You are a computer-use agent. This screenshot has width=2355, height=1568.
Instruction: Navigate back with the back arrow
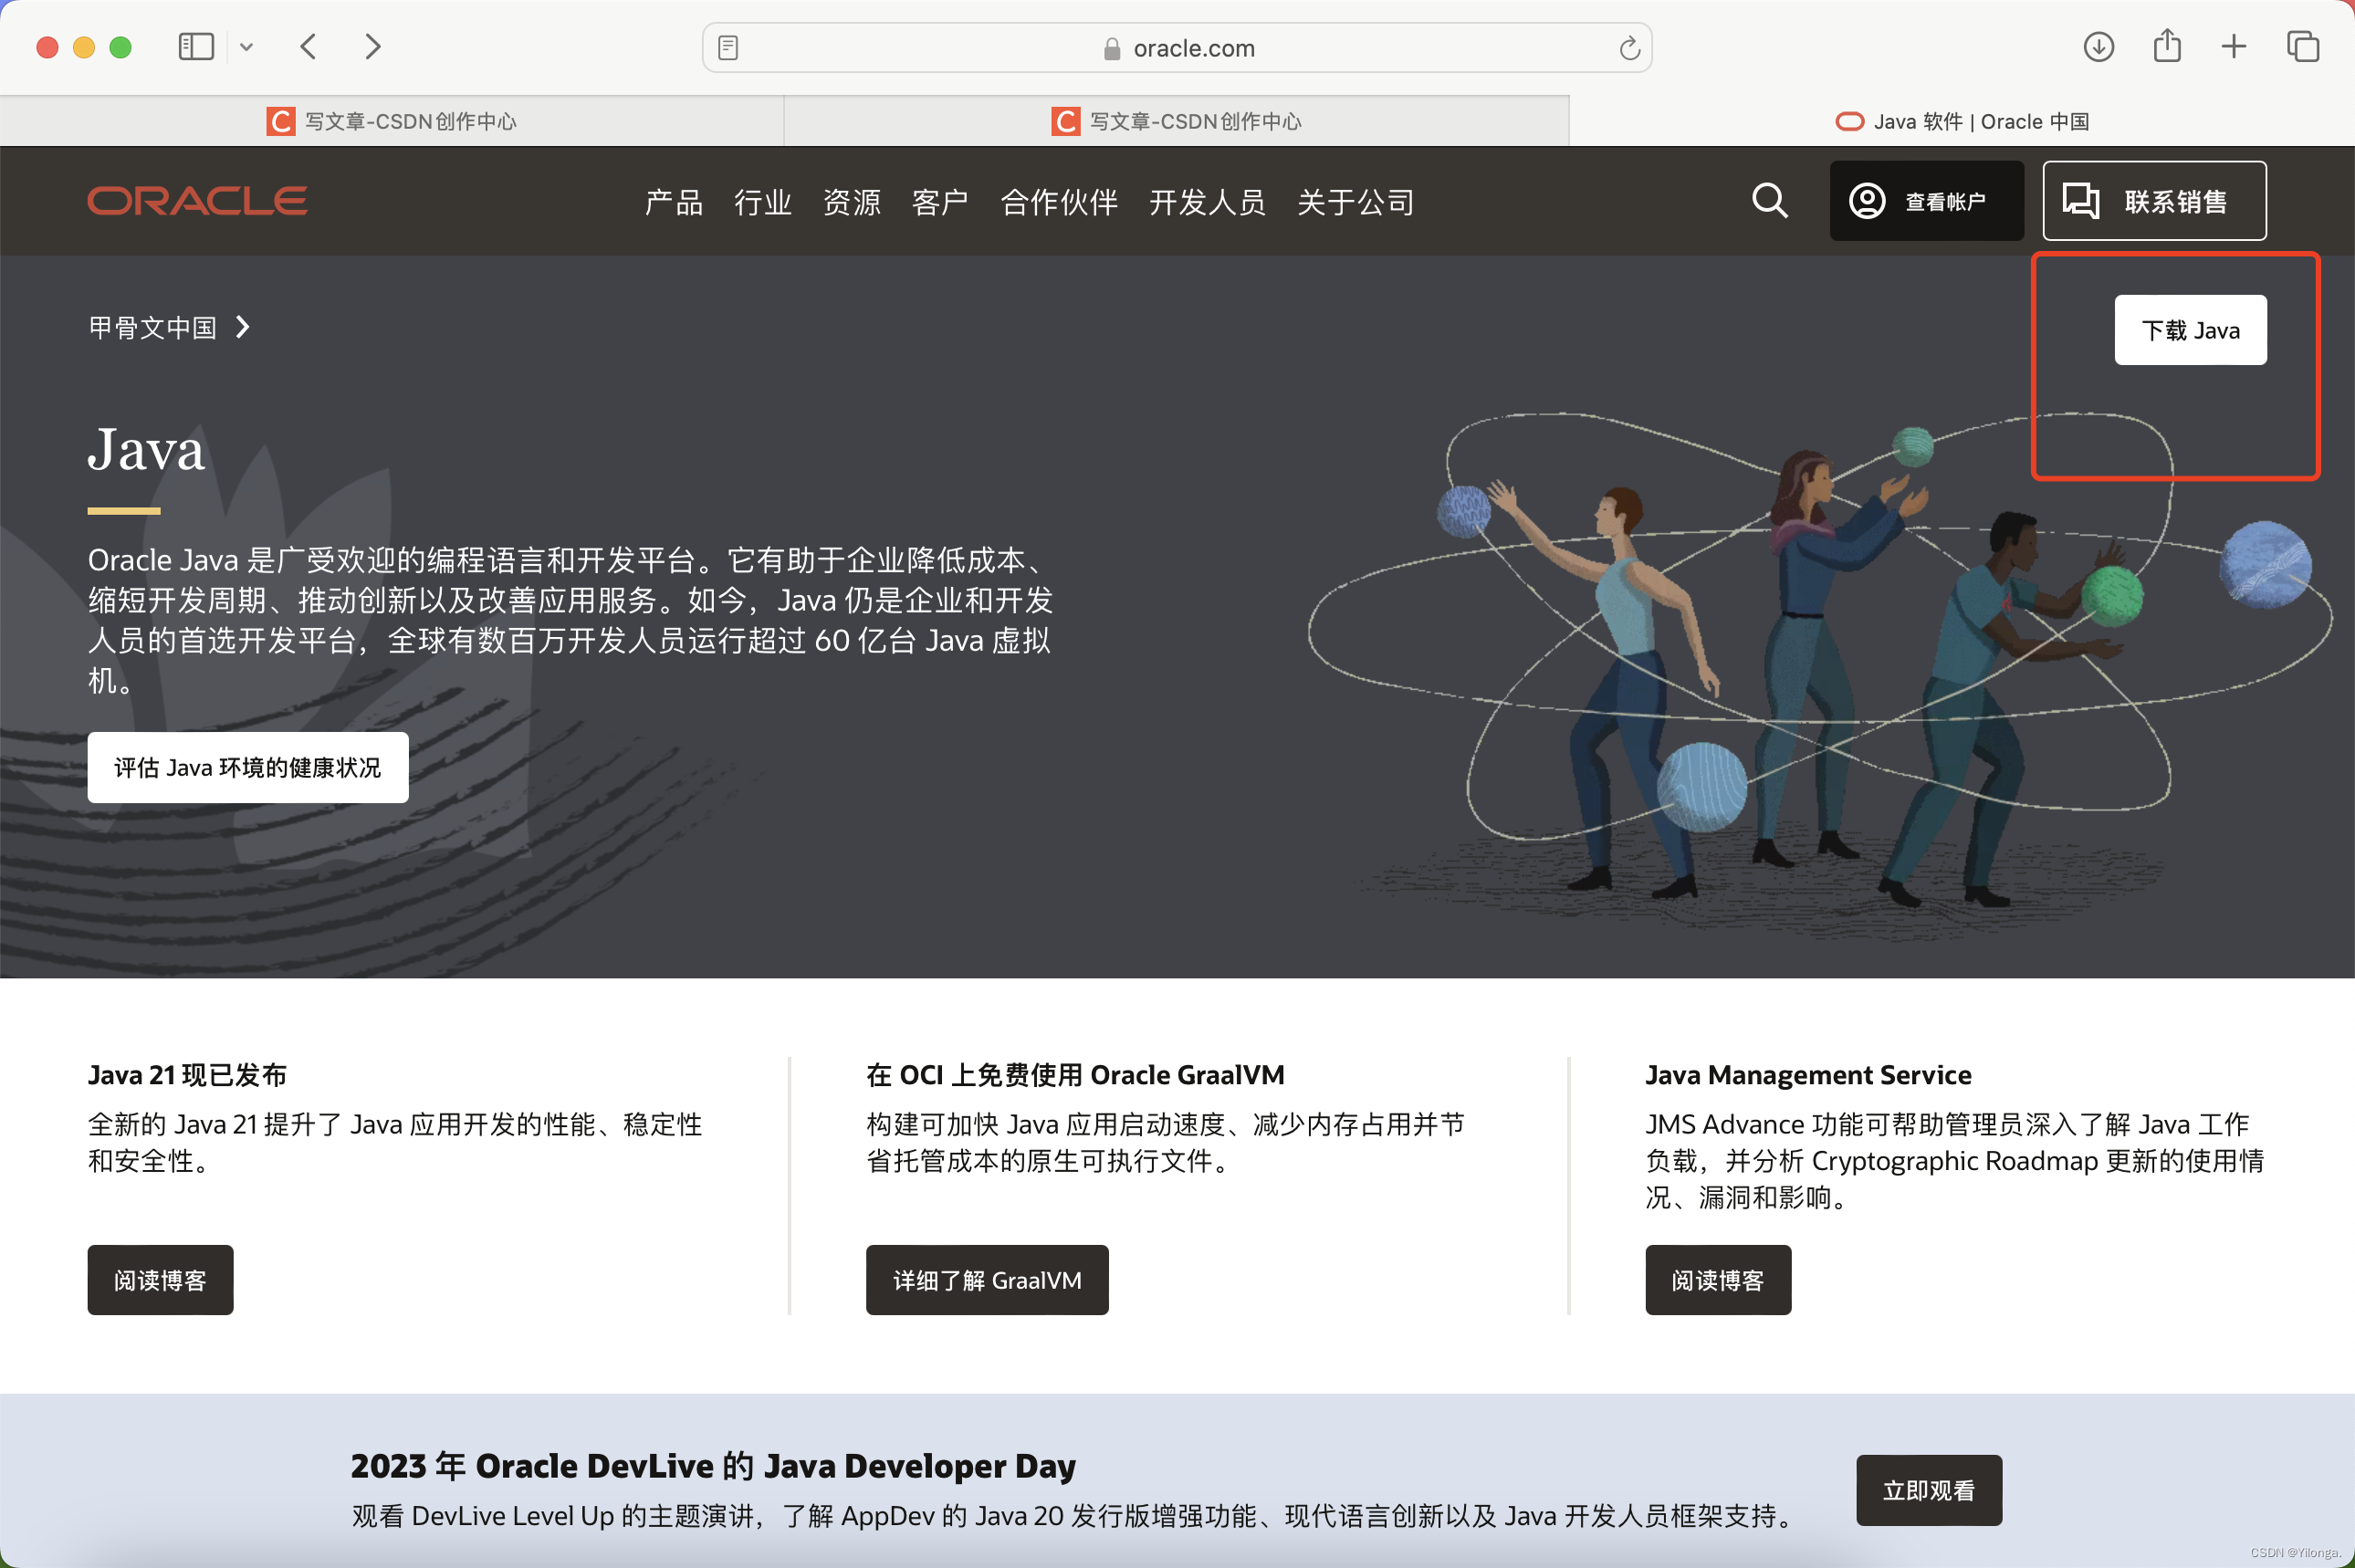click(309, 46)
